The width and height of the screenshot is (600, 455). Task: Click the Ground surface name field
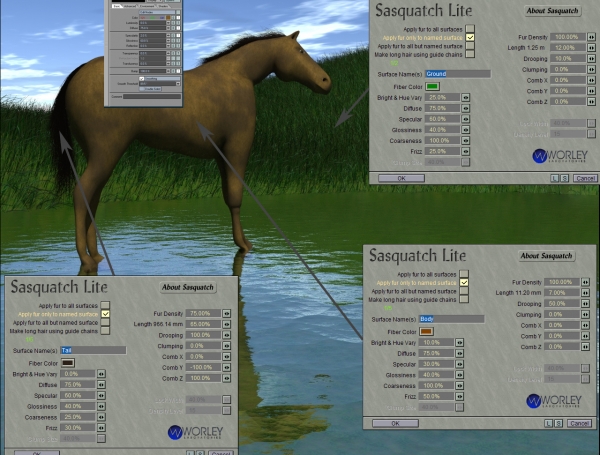[458, 74]
